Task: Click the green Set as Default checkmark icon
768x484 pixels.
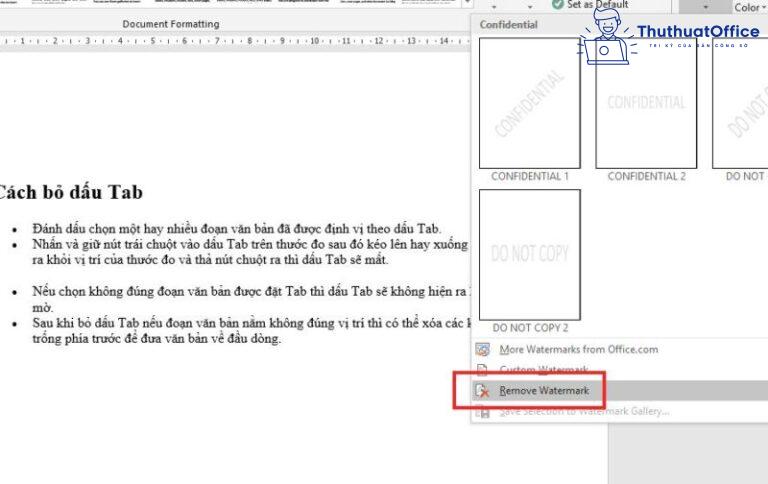Action: coord(557,5)
